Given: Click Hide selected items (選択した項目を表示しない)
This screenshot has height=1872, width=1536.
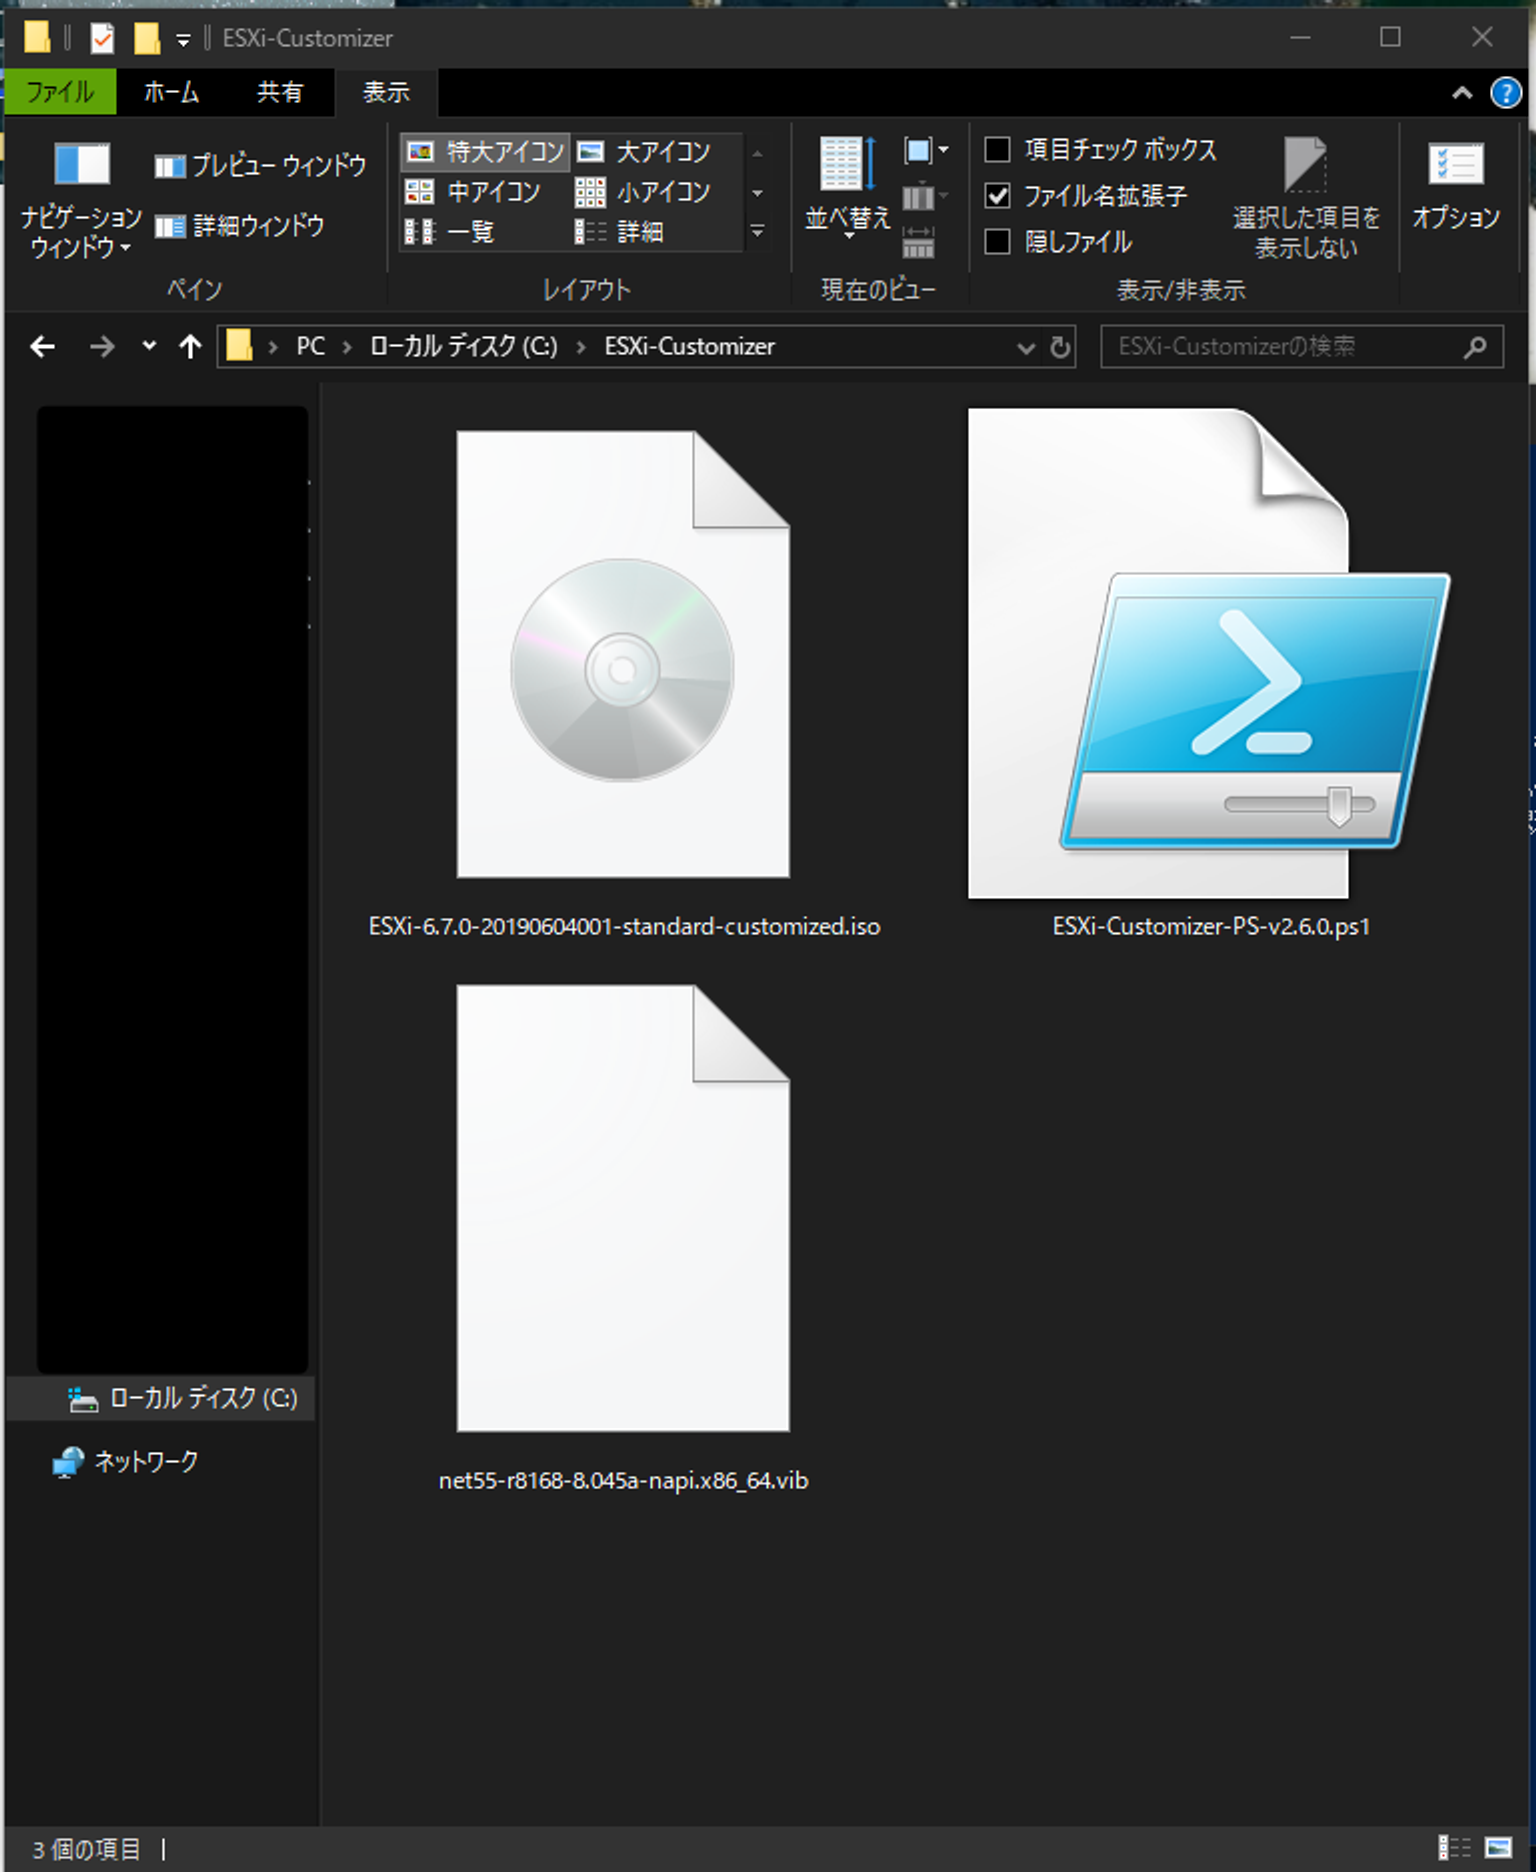Looking at the screenshot, I should 1305,198.
